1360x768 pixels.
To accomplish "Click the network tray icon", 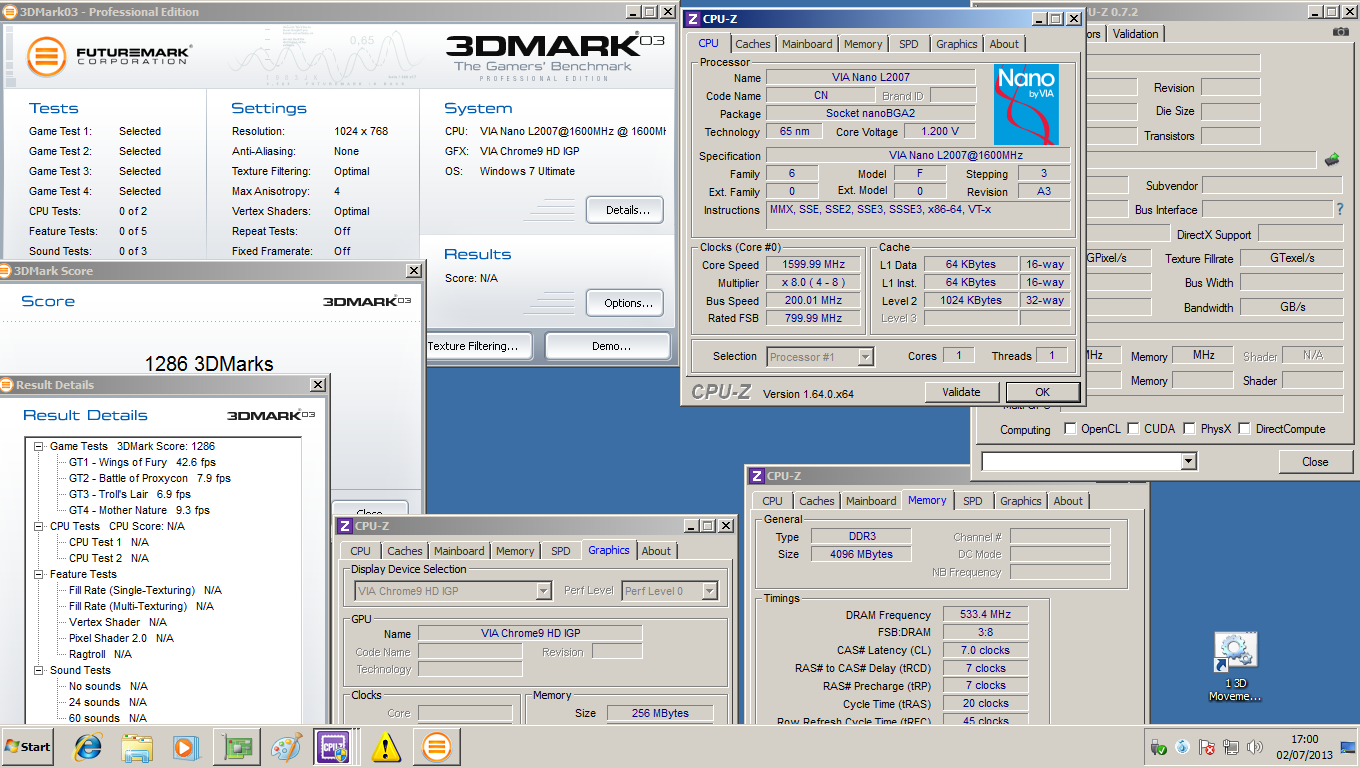I will [1231, 747].
